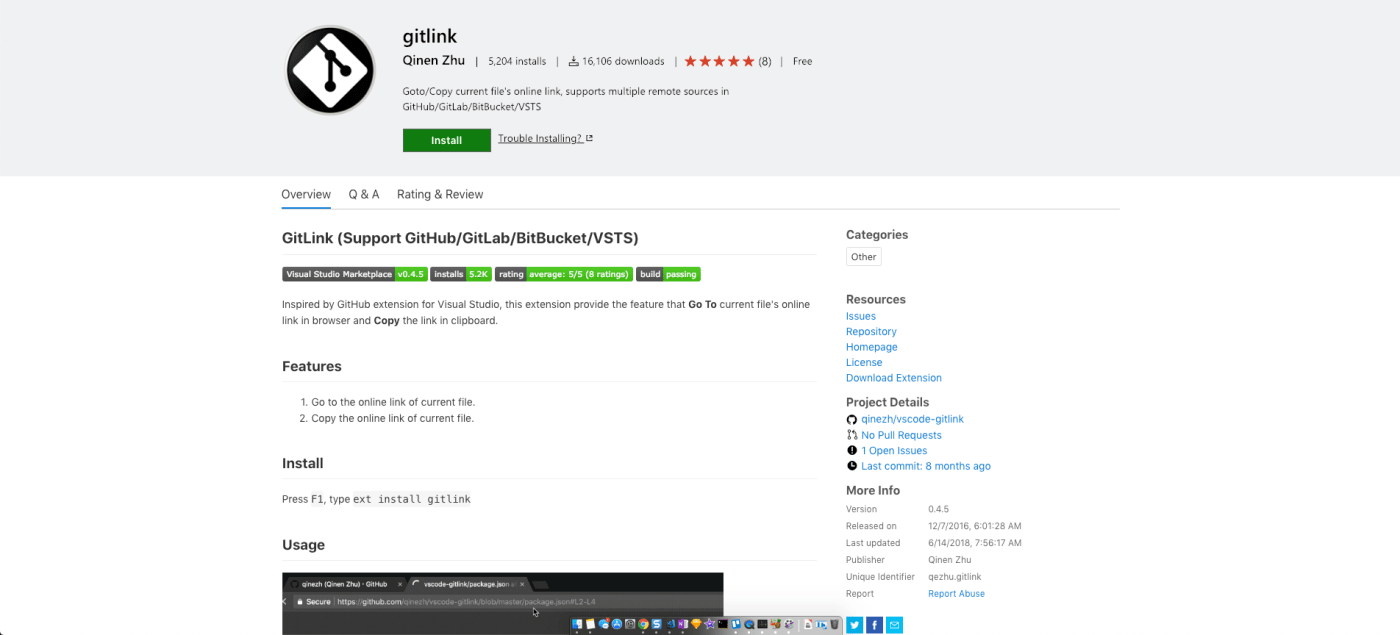1400x635 pixels.
Task: Switch to the Overview tab
Action: (306, 194)
